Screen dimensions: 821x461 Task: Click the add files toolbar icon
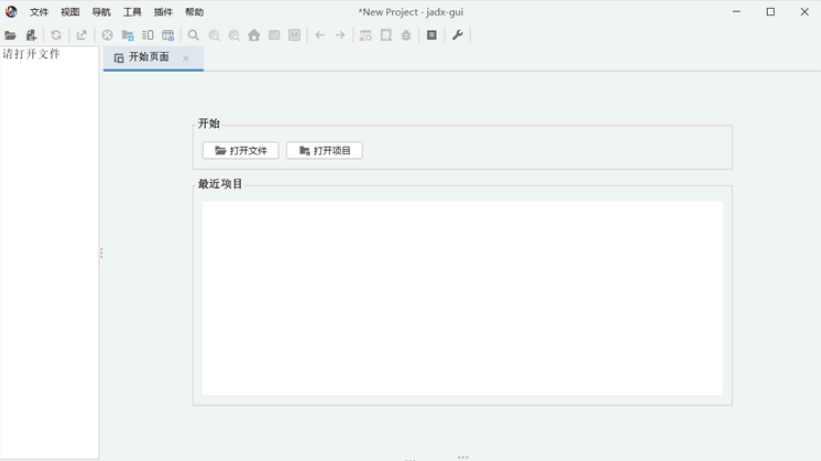(31, 35)
